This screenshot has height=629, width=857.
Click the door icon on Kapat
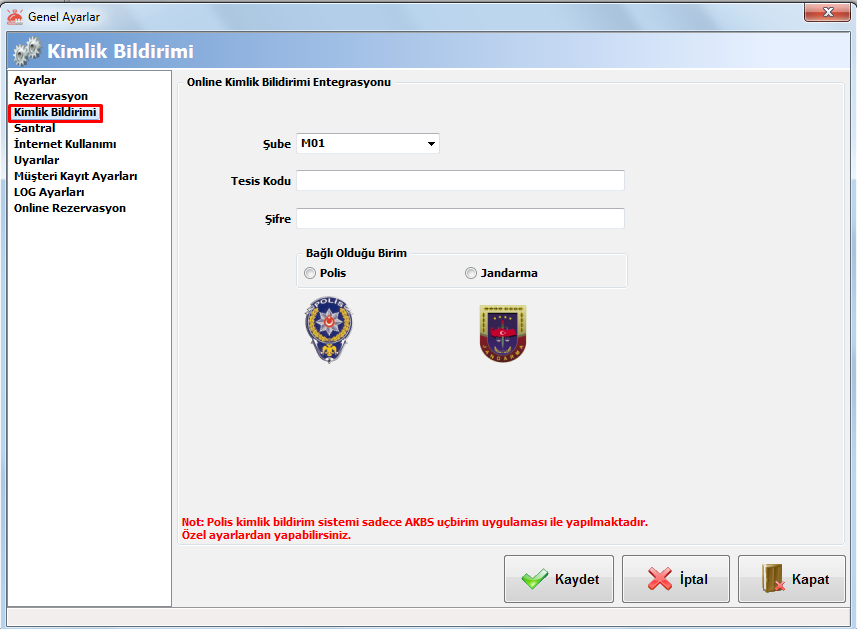tap(773, 578)
